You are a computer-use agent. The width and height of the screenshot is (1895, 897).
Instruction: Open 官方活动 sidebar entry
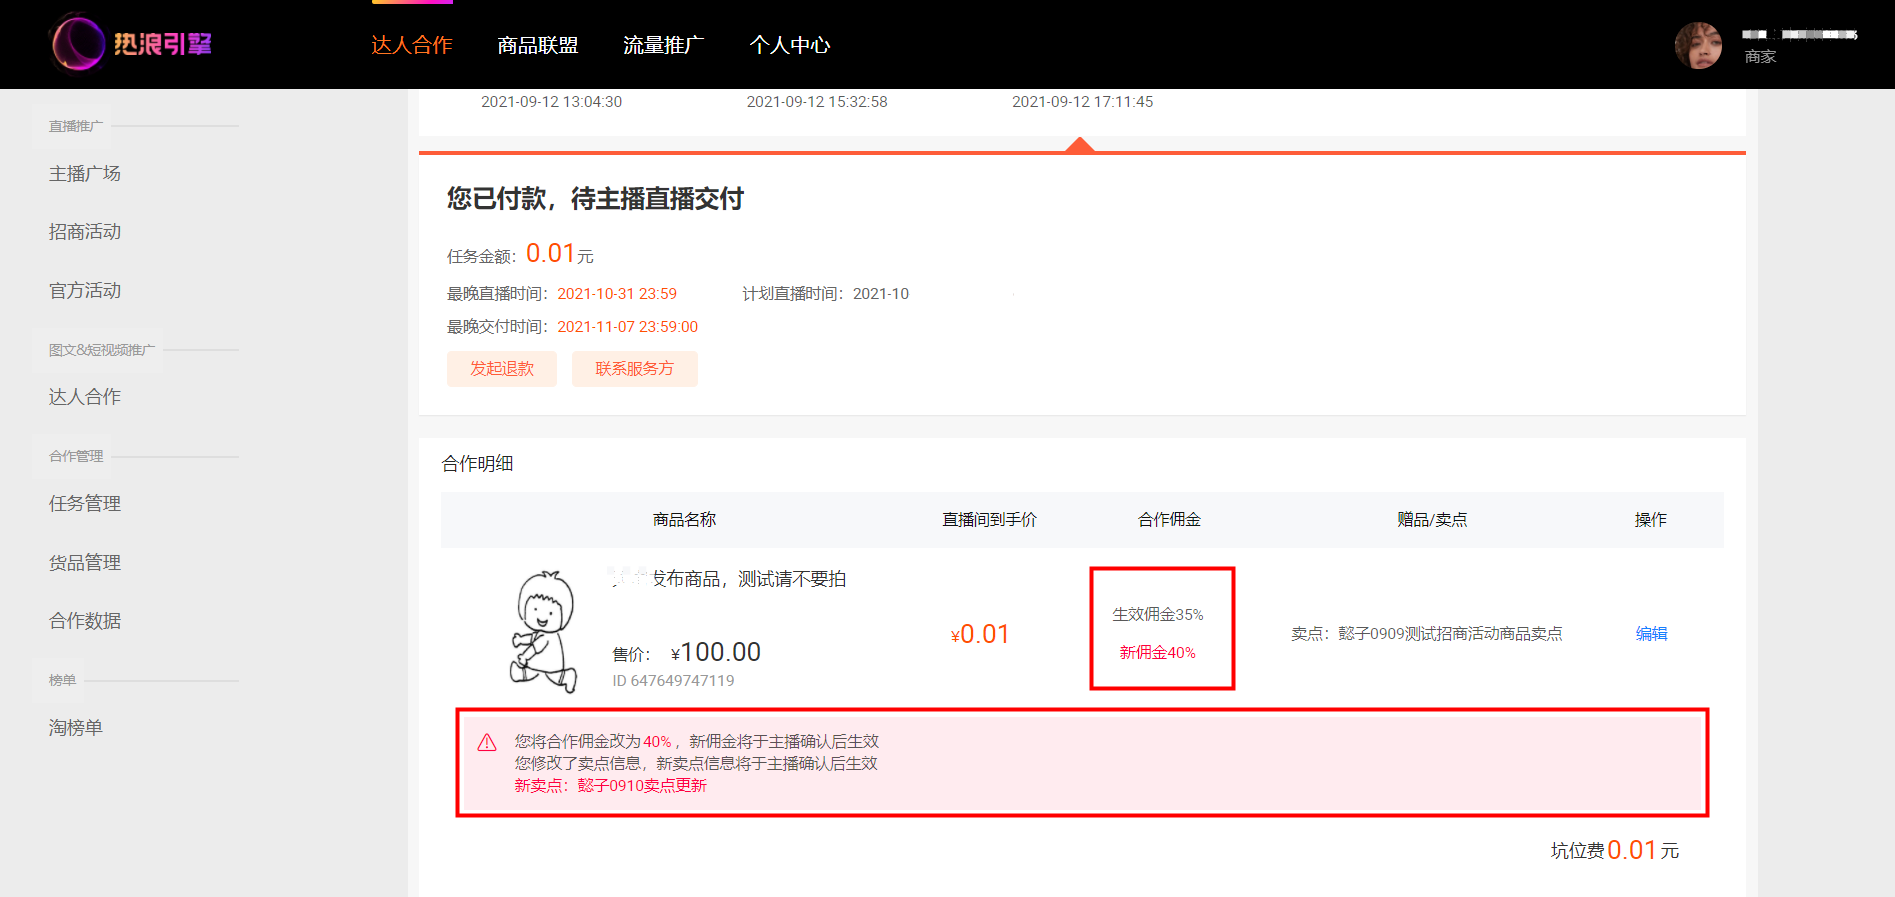(85, 290)
